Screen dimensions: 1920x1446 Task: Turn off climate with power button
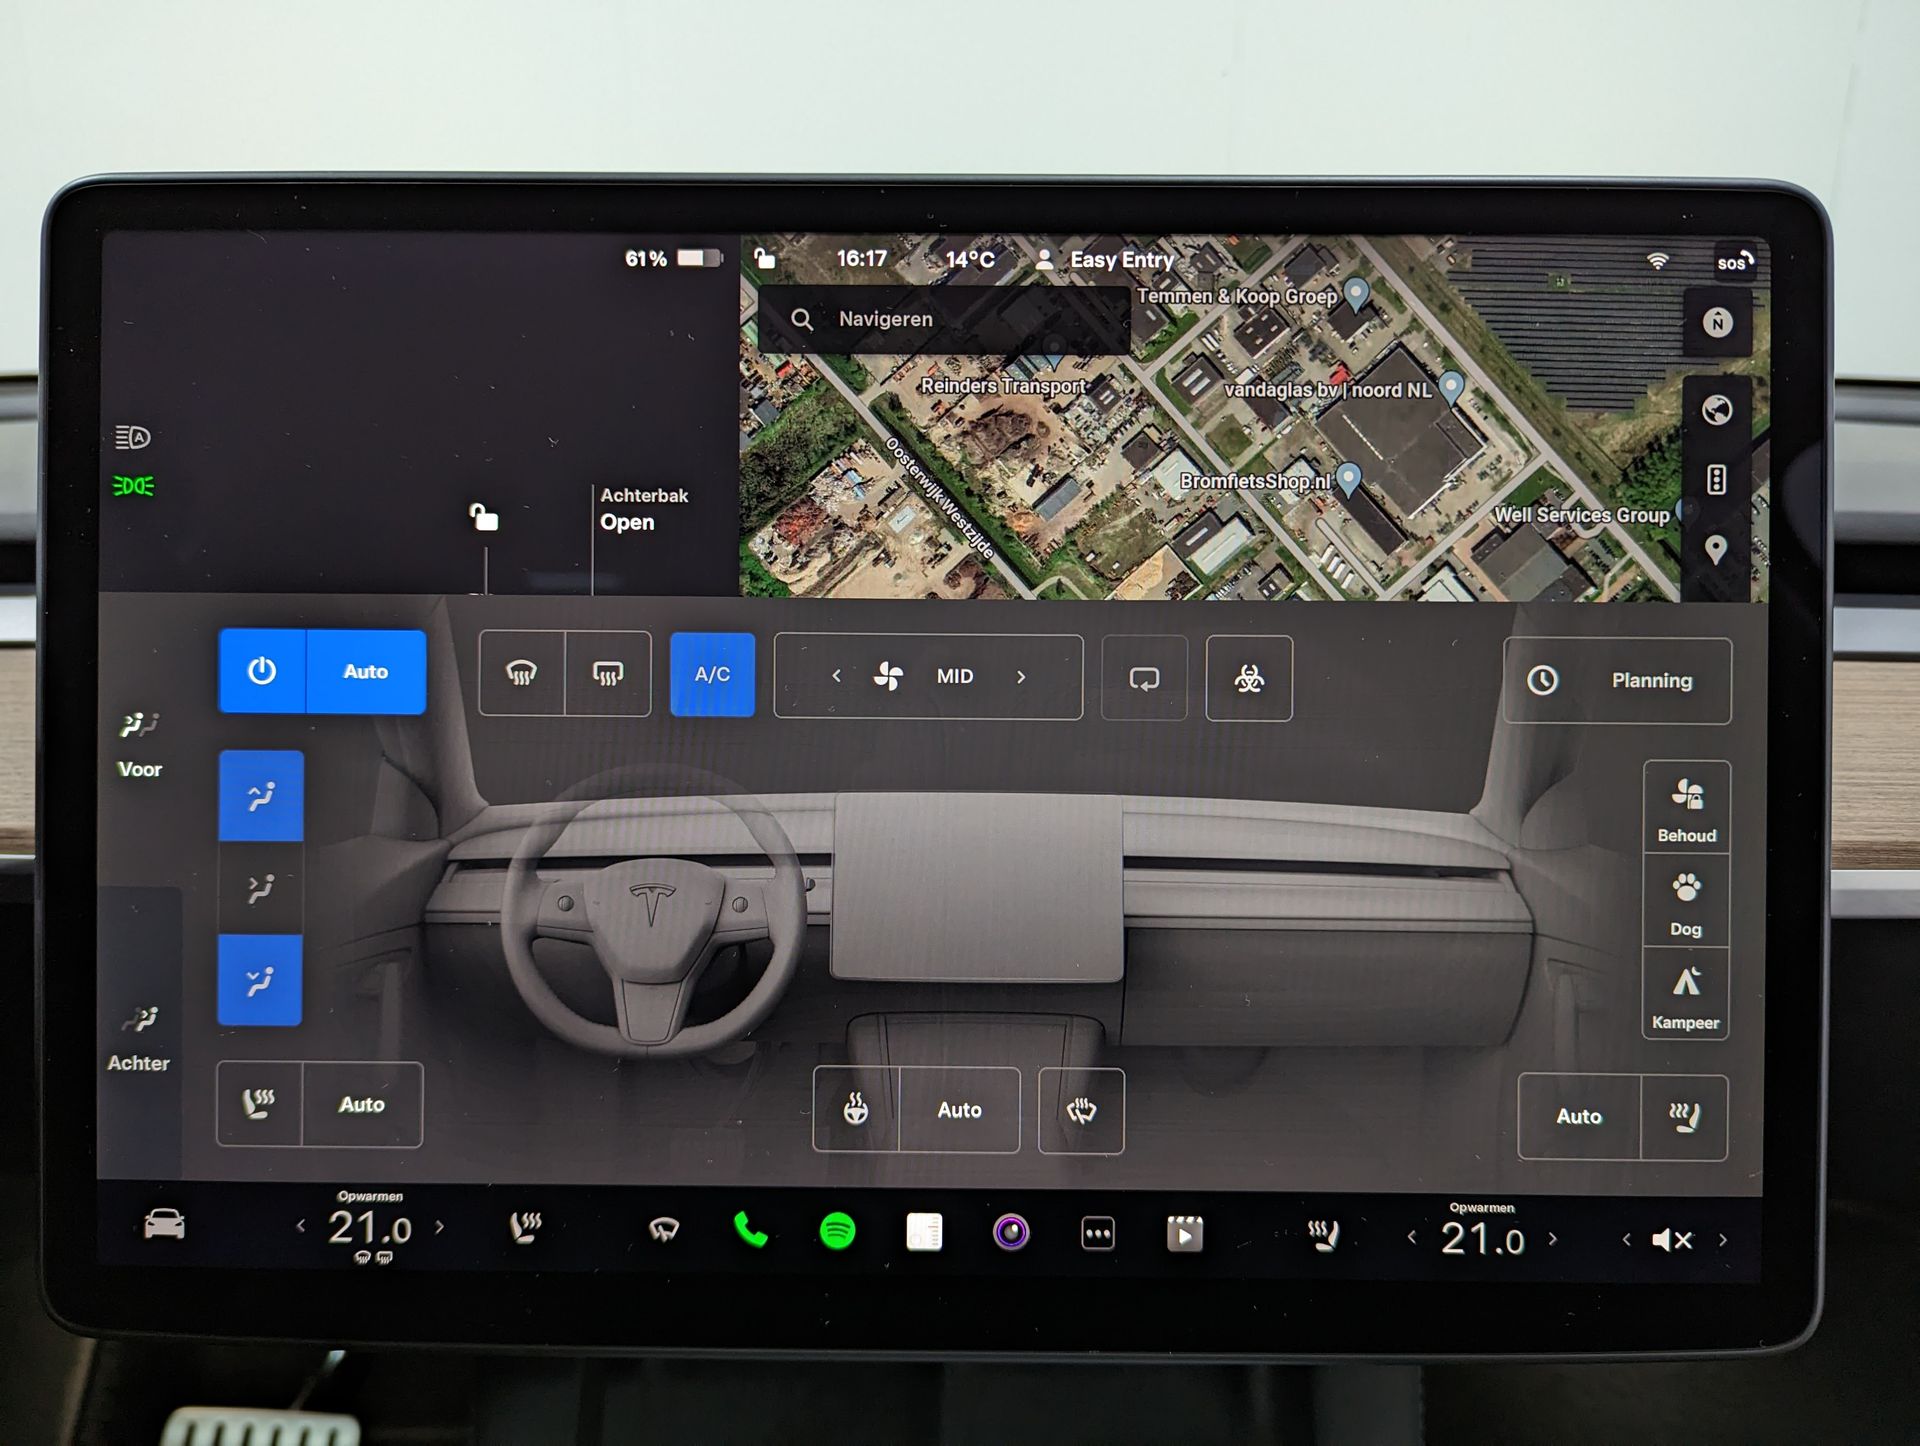[262, 671]
